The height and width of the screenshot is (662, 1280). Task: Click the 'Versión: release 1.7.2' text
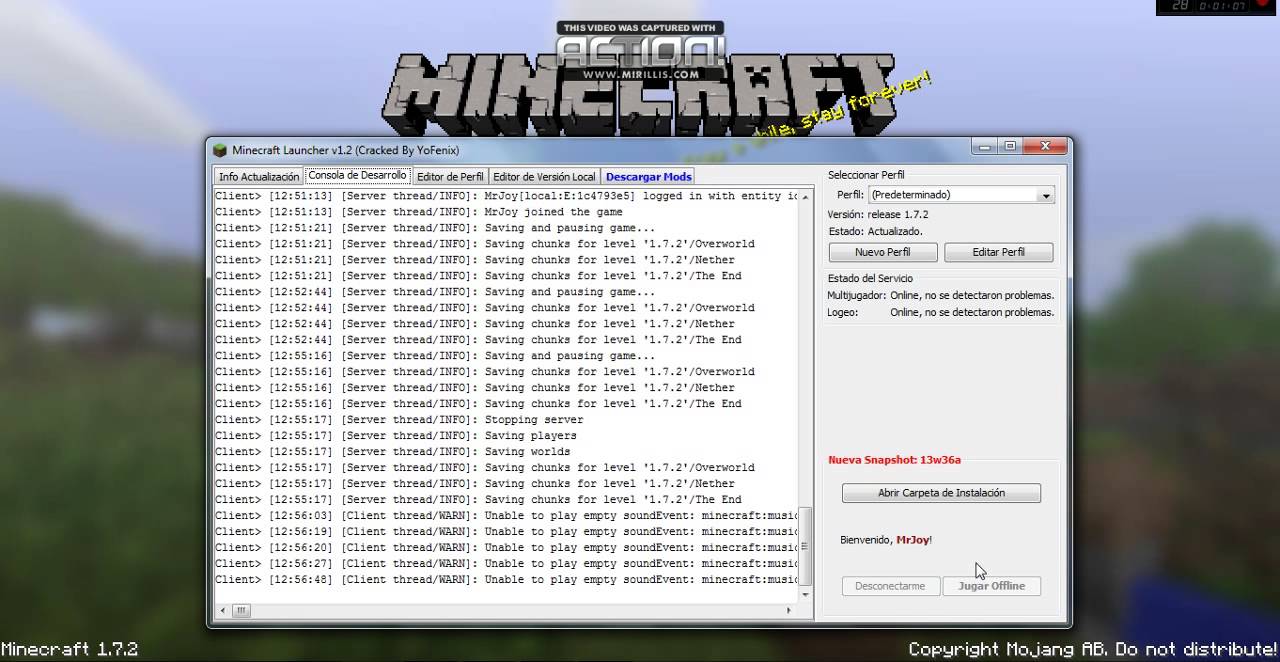pyautogui.click(x=877, y=215)
